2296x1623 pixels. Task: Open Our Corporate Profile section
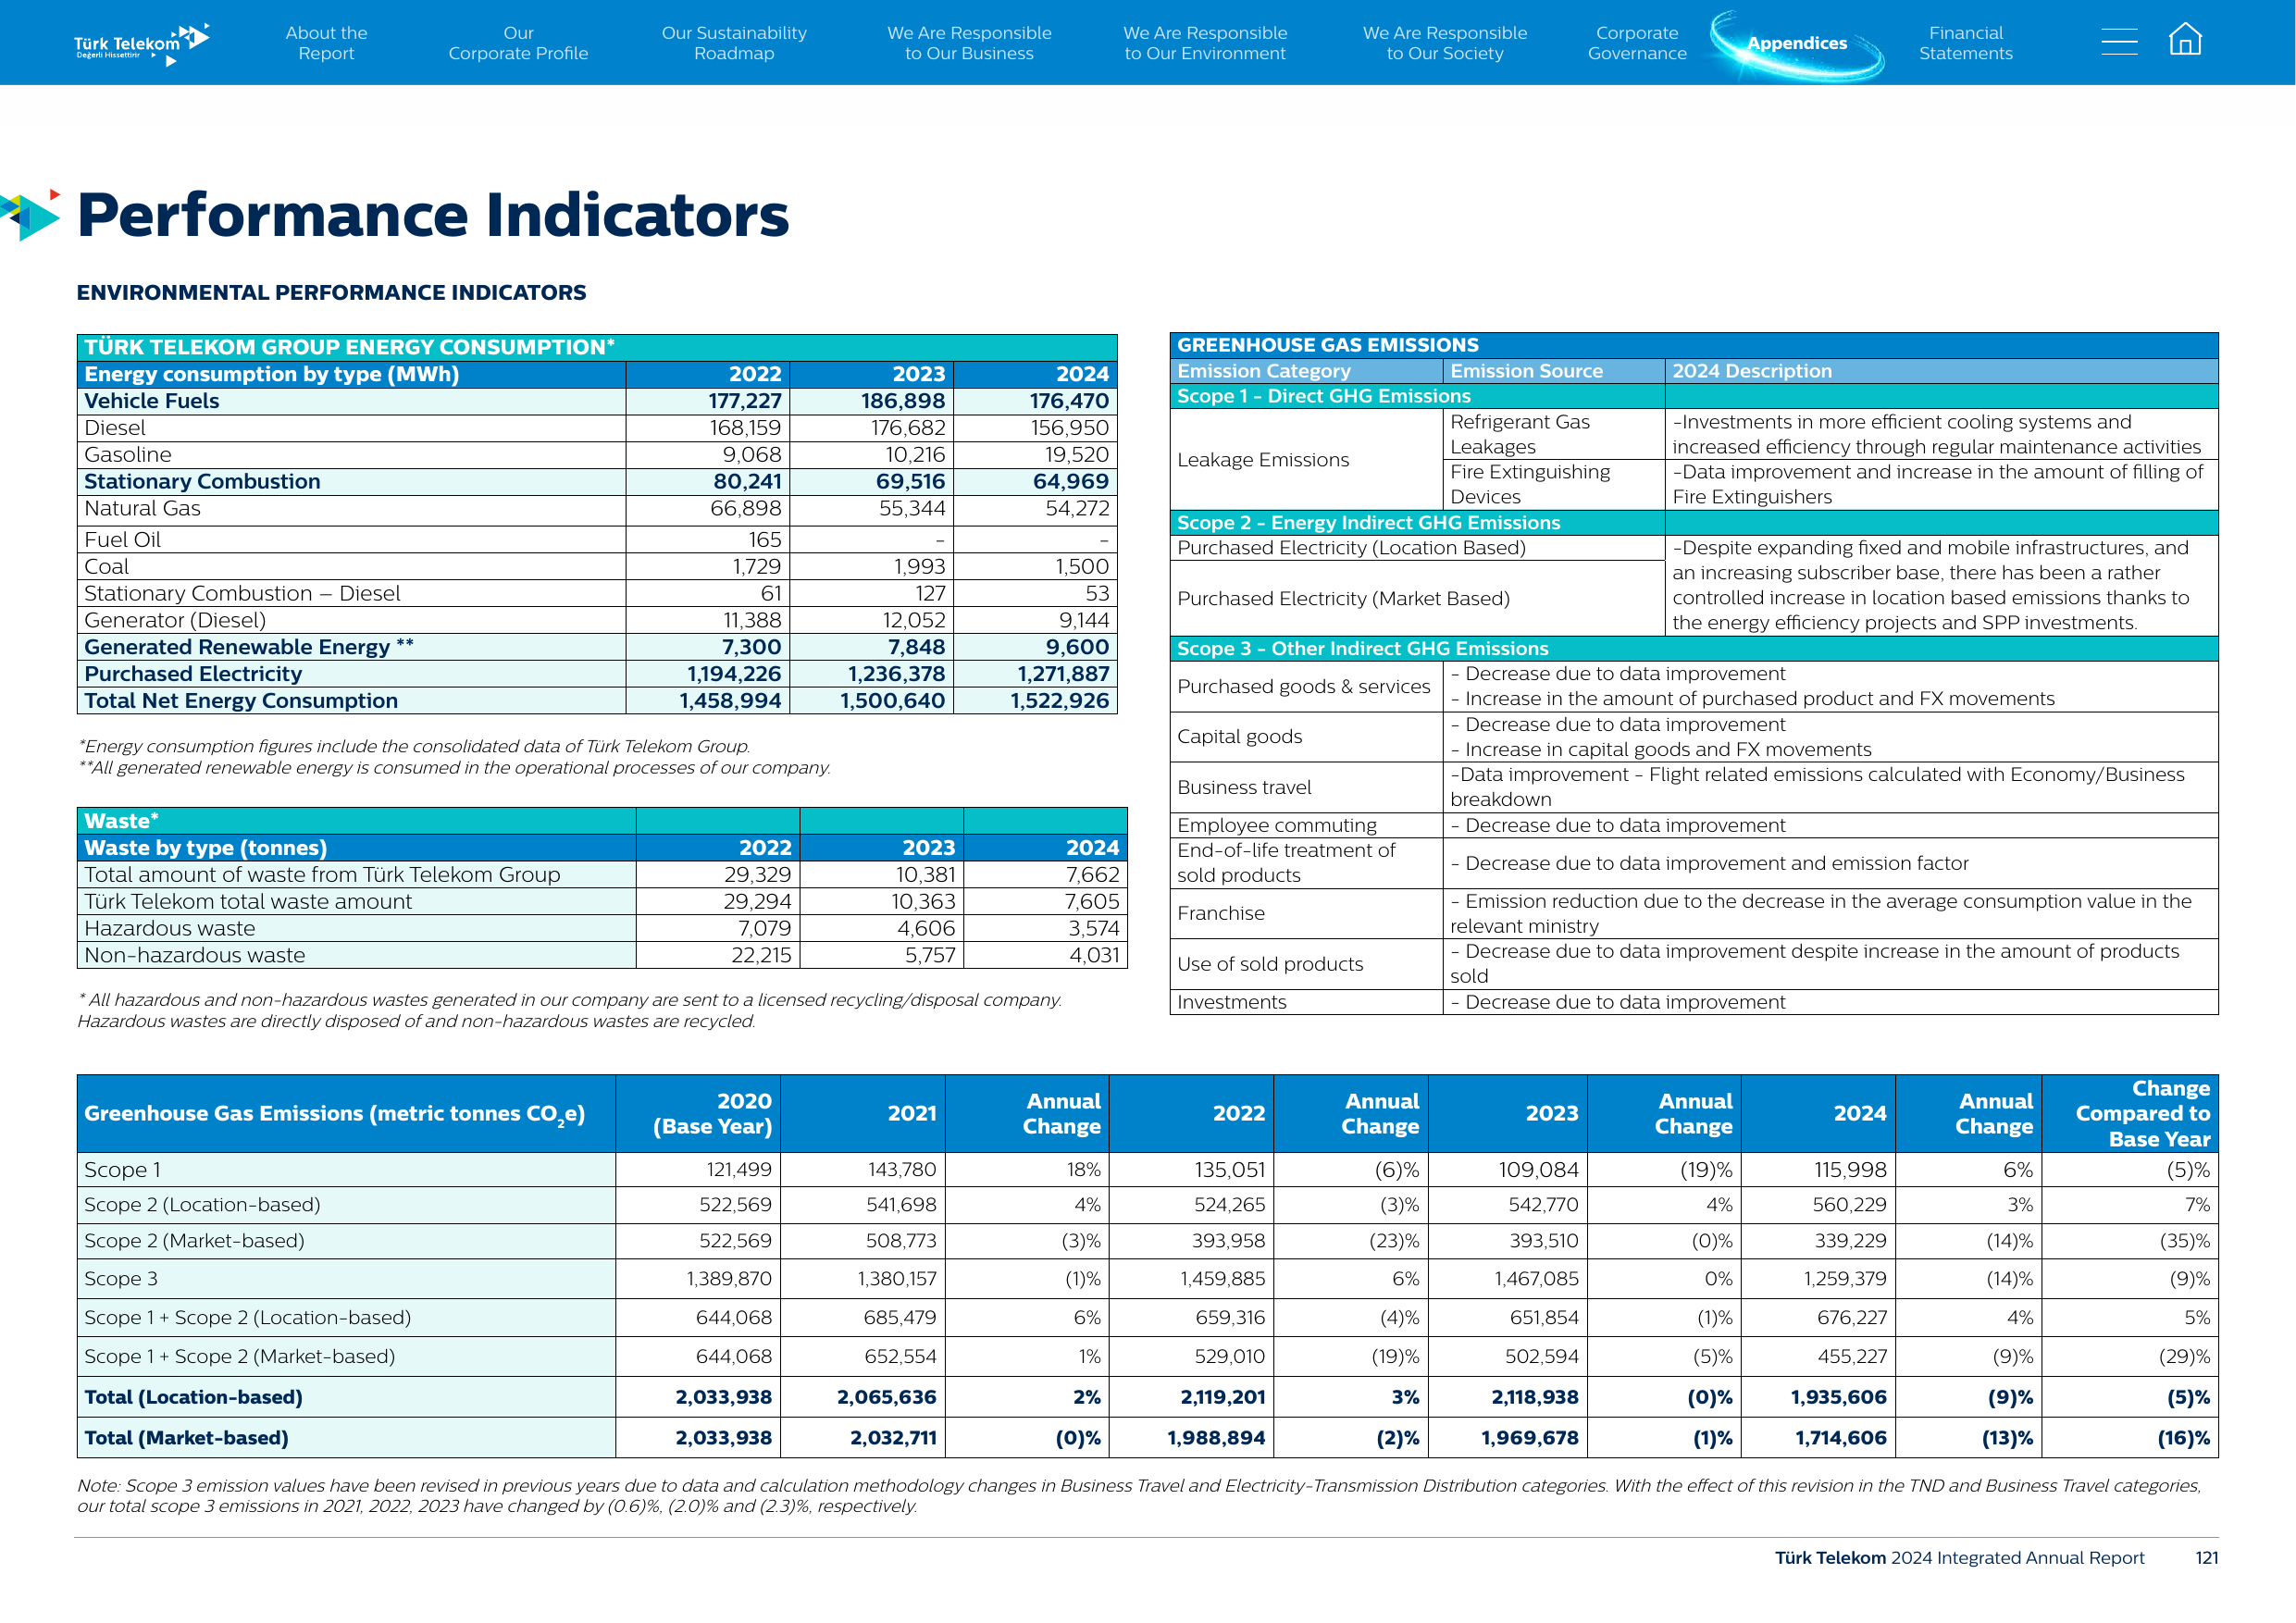[x=518, y=43]
